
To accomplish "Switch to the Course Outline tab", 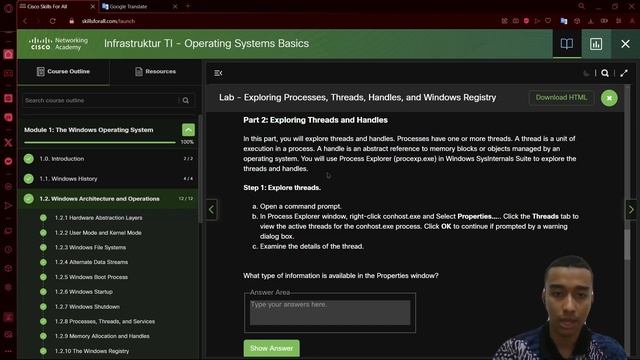I will pos(63,71).
